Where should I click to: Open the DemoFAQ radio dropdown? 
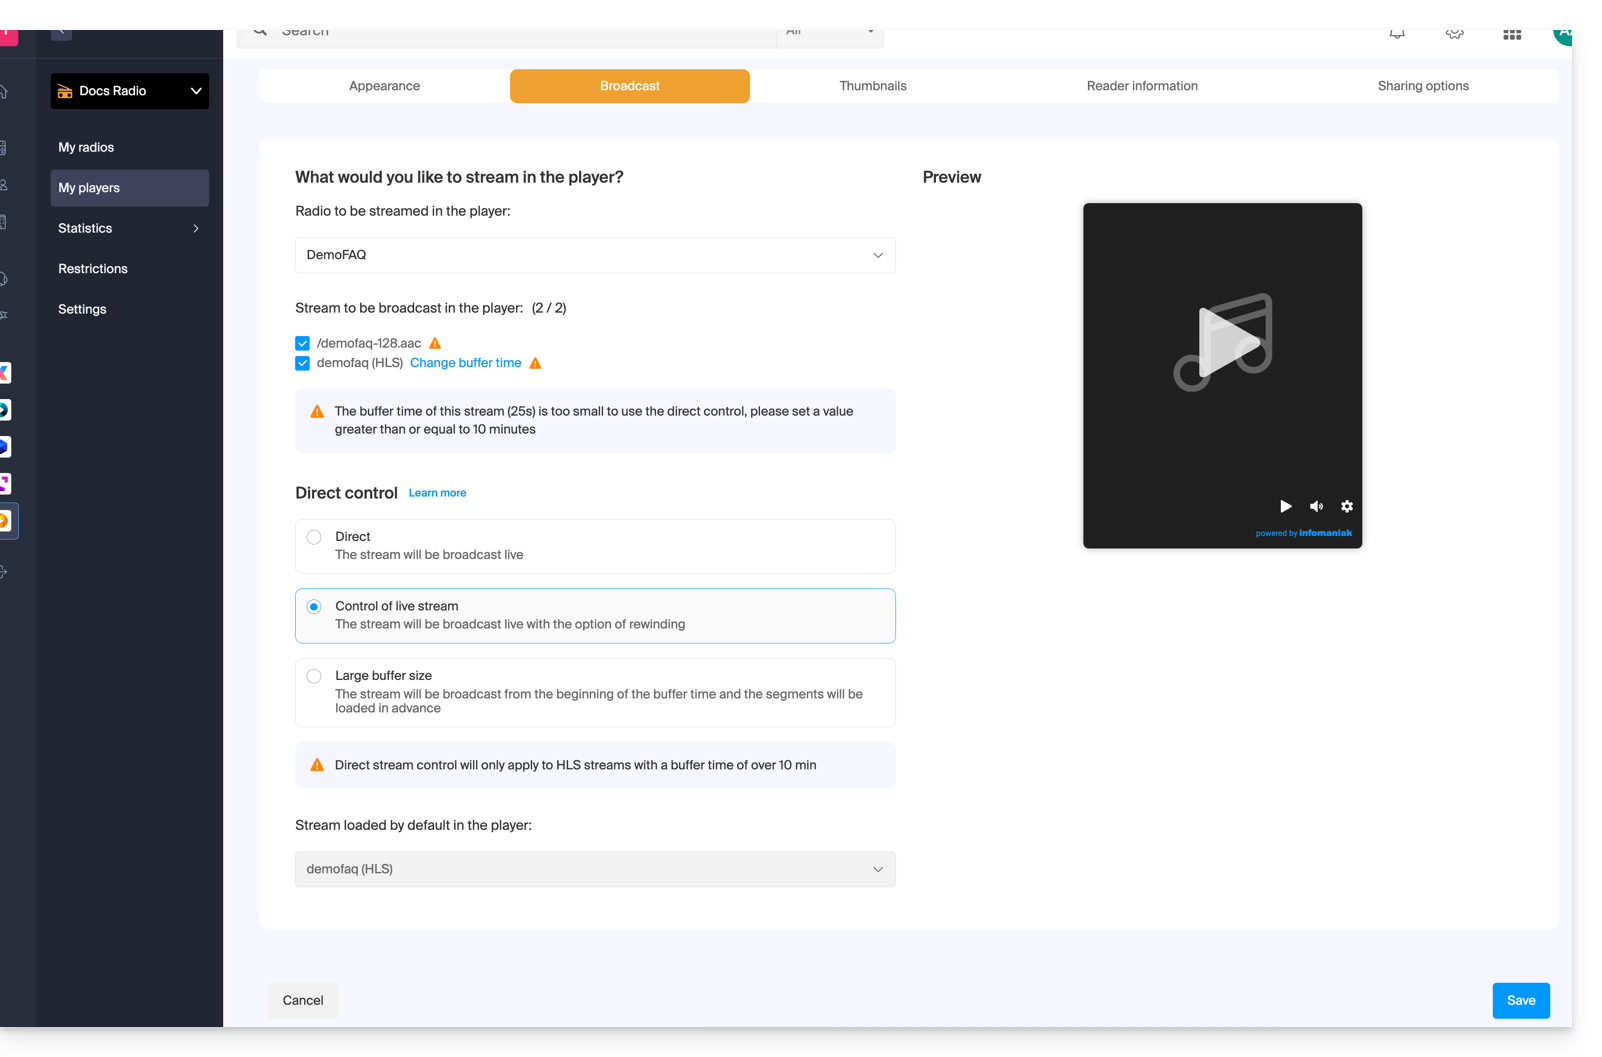click(x=595, y=255)
